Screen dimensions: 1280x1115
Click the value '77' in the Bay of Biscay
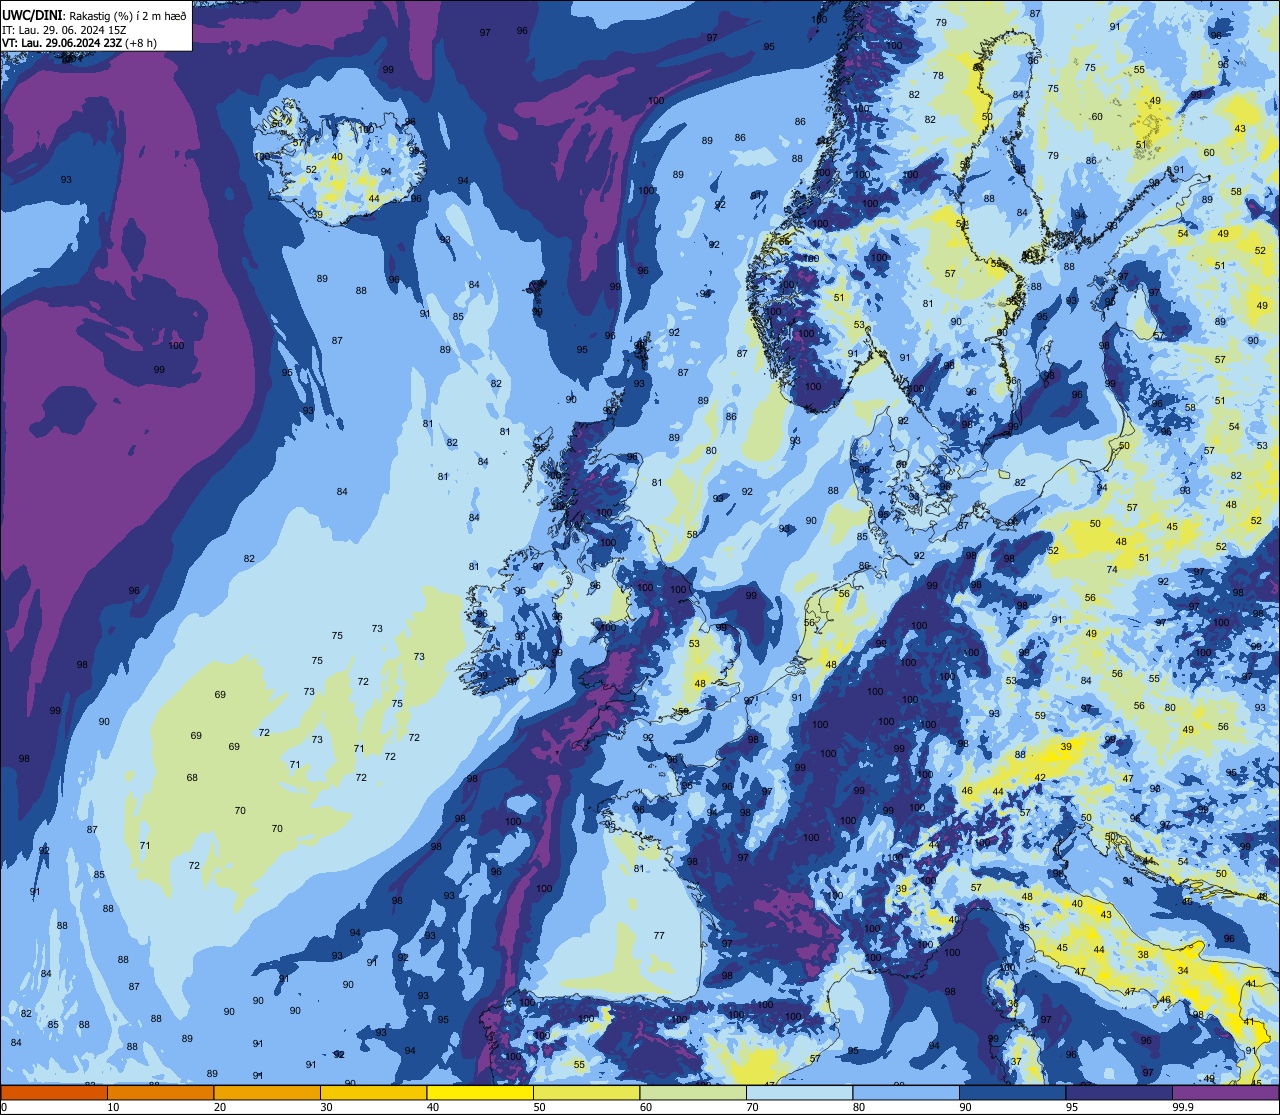(659, 936)
